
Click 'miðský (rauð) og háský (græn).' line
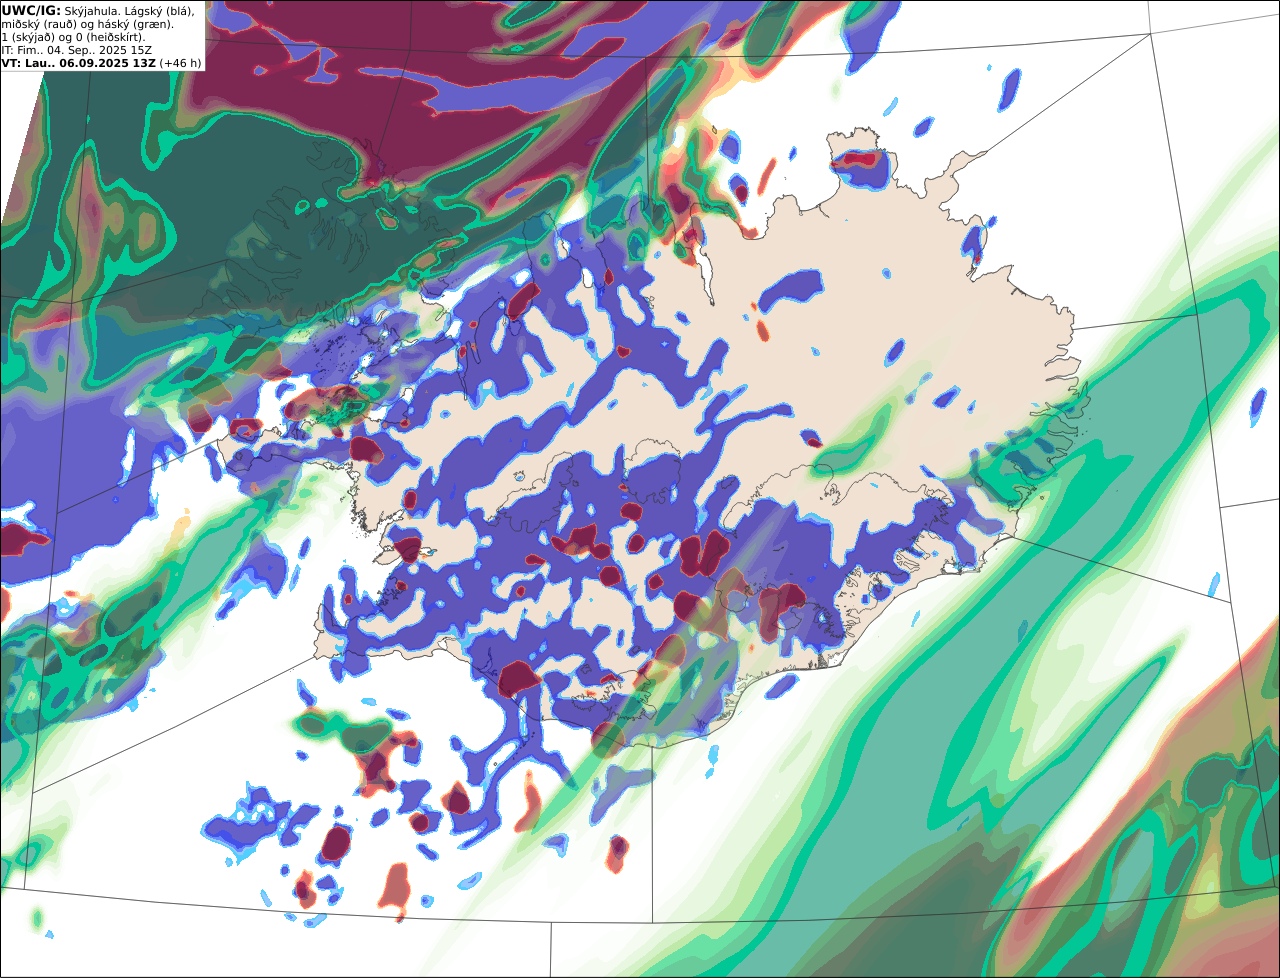coord(87,24)
